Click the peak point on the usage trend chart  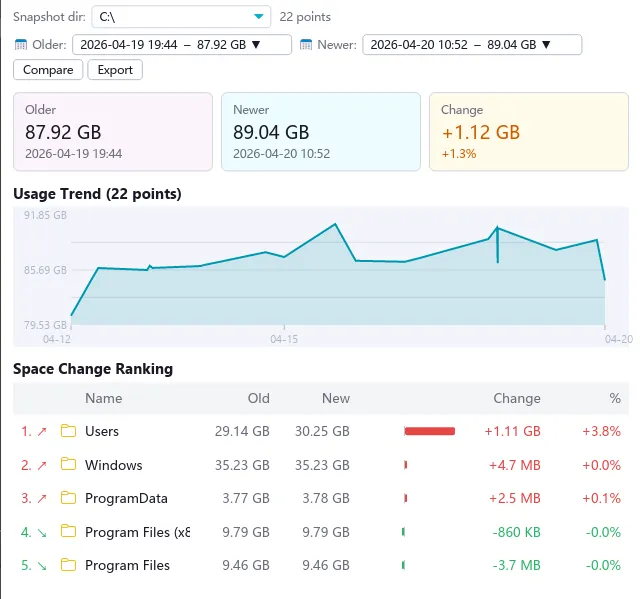coord(334,224)
